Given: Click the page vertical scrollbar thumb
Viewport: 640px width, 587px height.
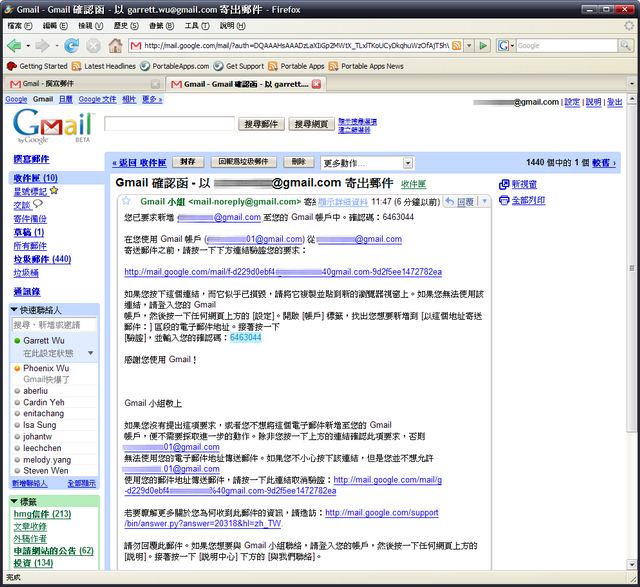Looking at the screenshot, I should 631,268.
